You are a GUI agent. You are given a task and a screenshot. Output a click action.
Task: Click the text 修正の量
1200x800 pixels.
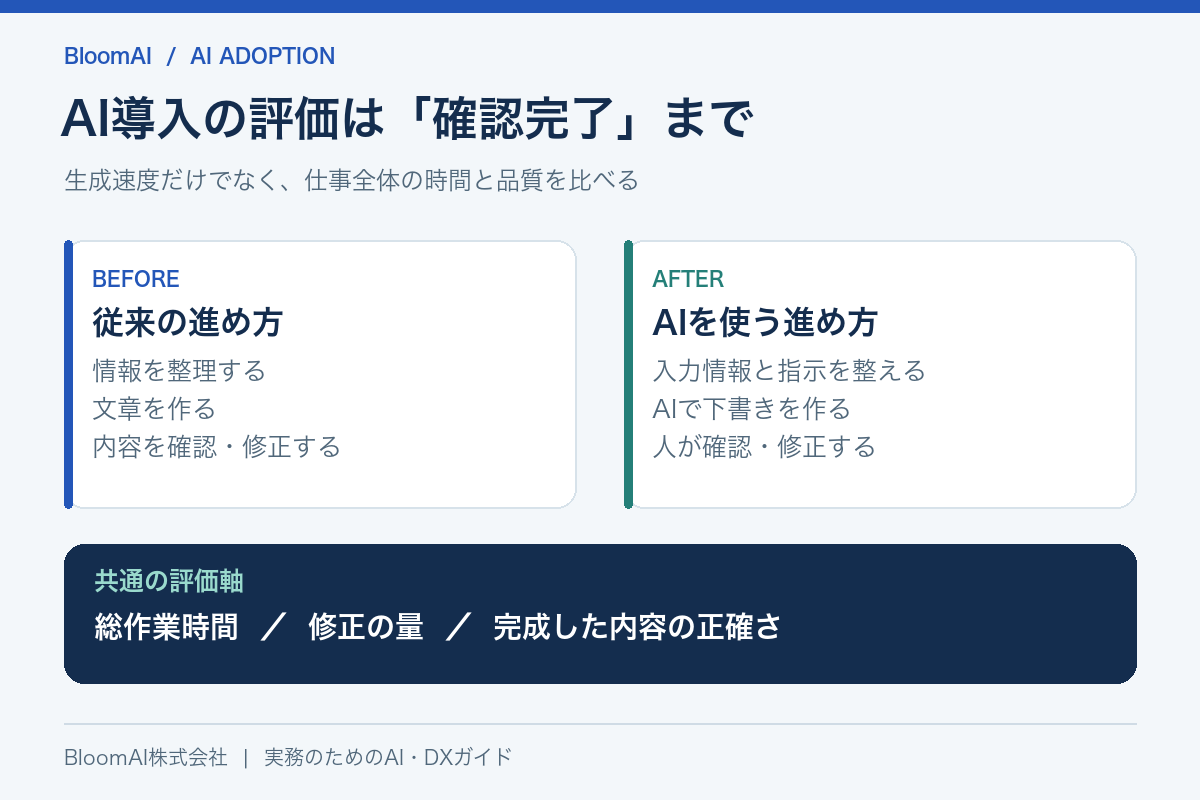pos(366,627)
